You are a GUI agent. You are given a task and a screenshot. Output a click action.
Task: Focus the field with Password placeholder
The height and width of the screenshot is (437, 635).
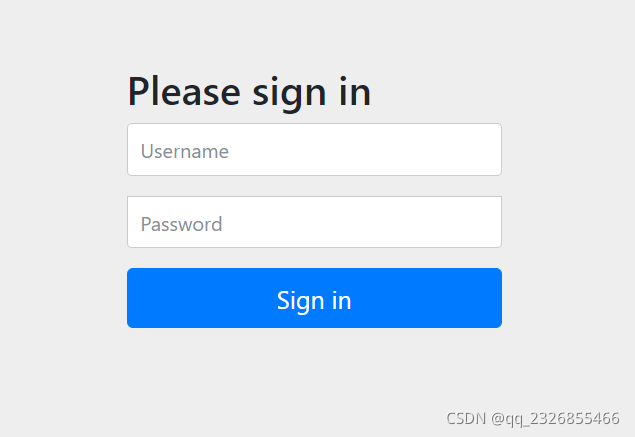click(314, 222)
